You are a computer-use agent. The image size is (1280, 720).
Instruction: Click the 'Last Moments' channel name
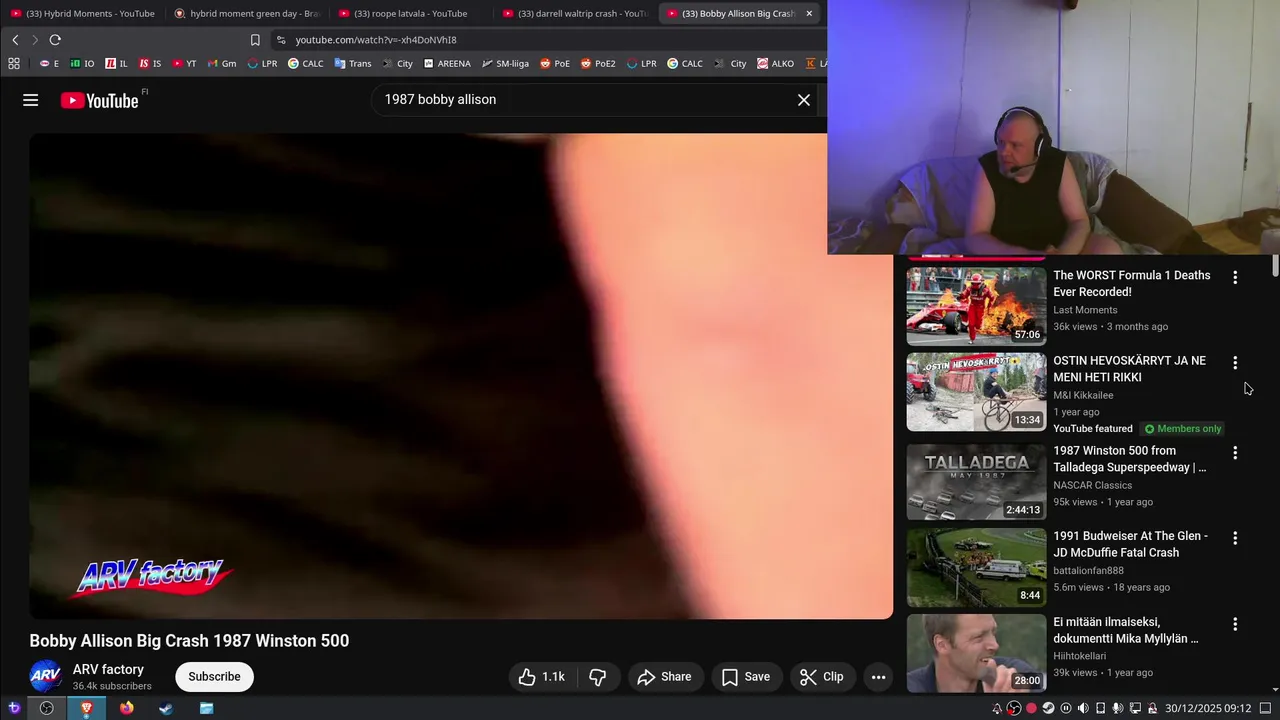coord(1085,310)
